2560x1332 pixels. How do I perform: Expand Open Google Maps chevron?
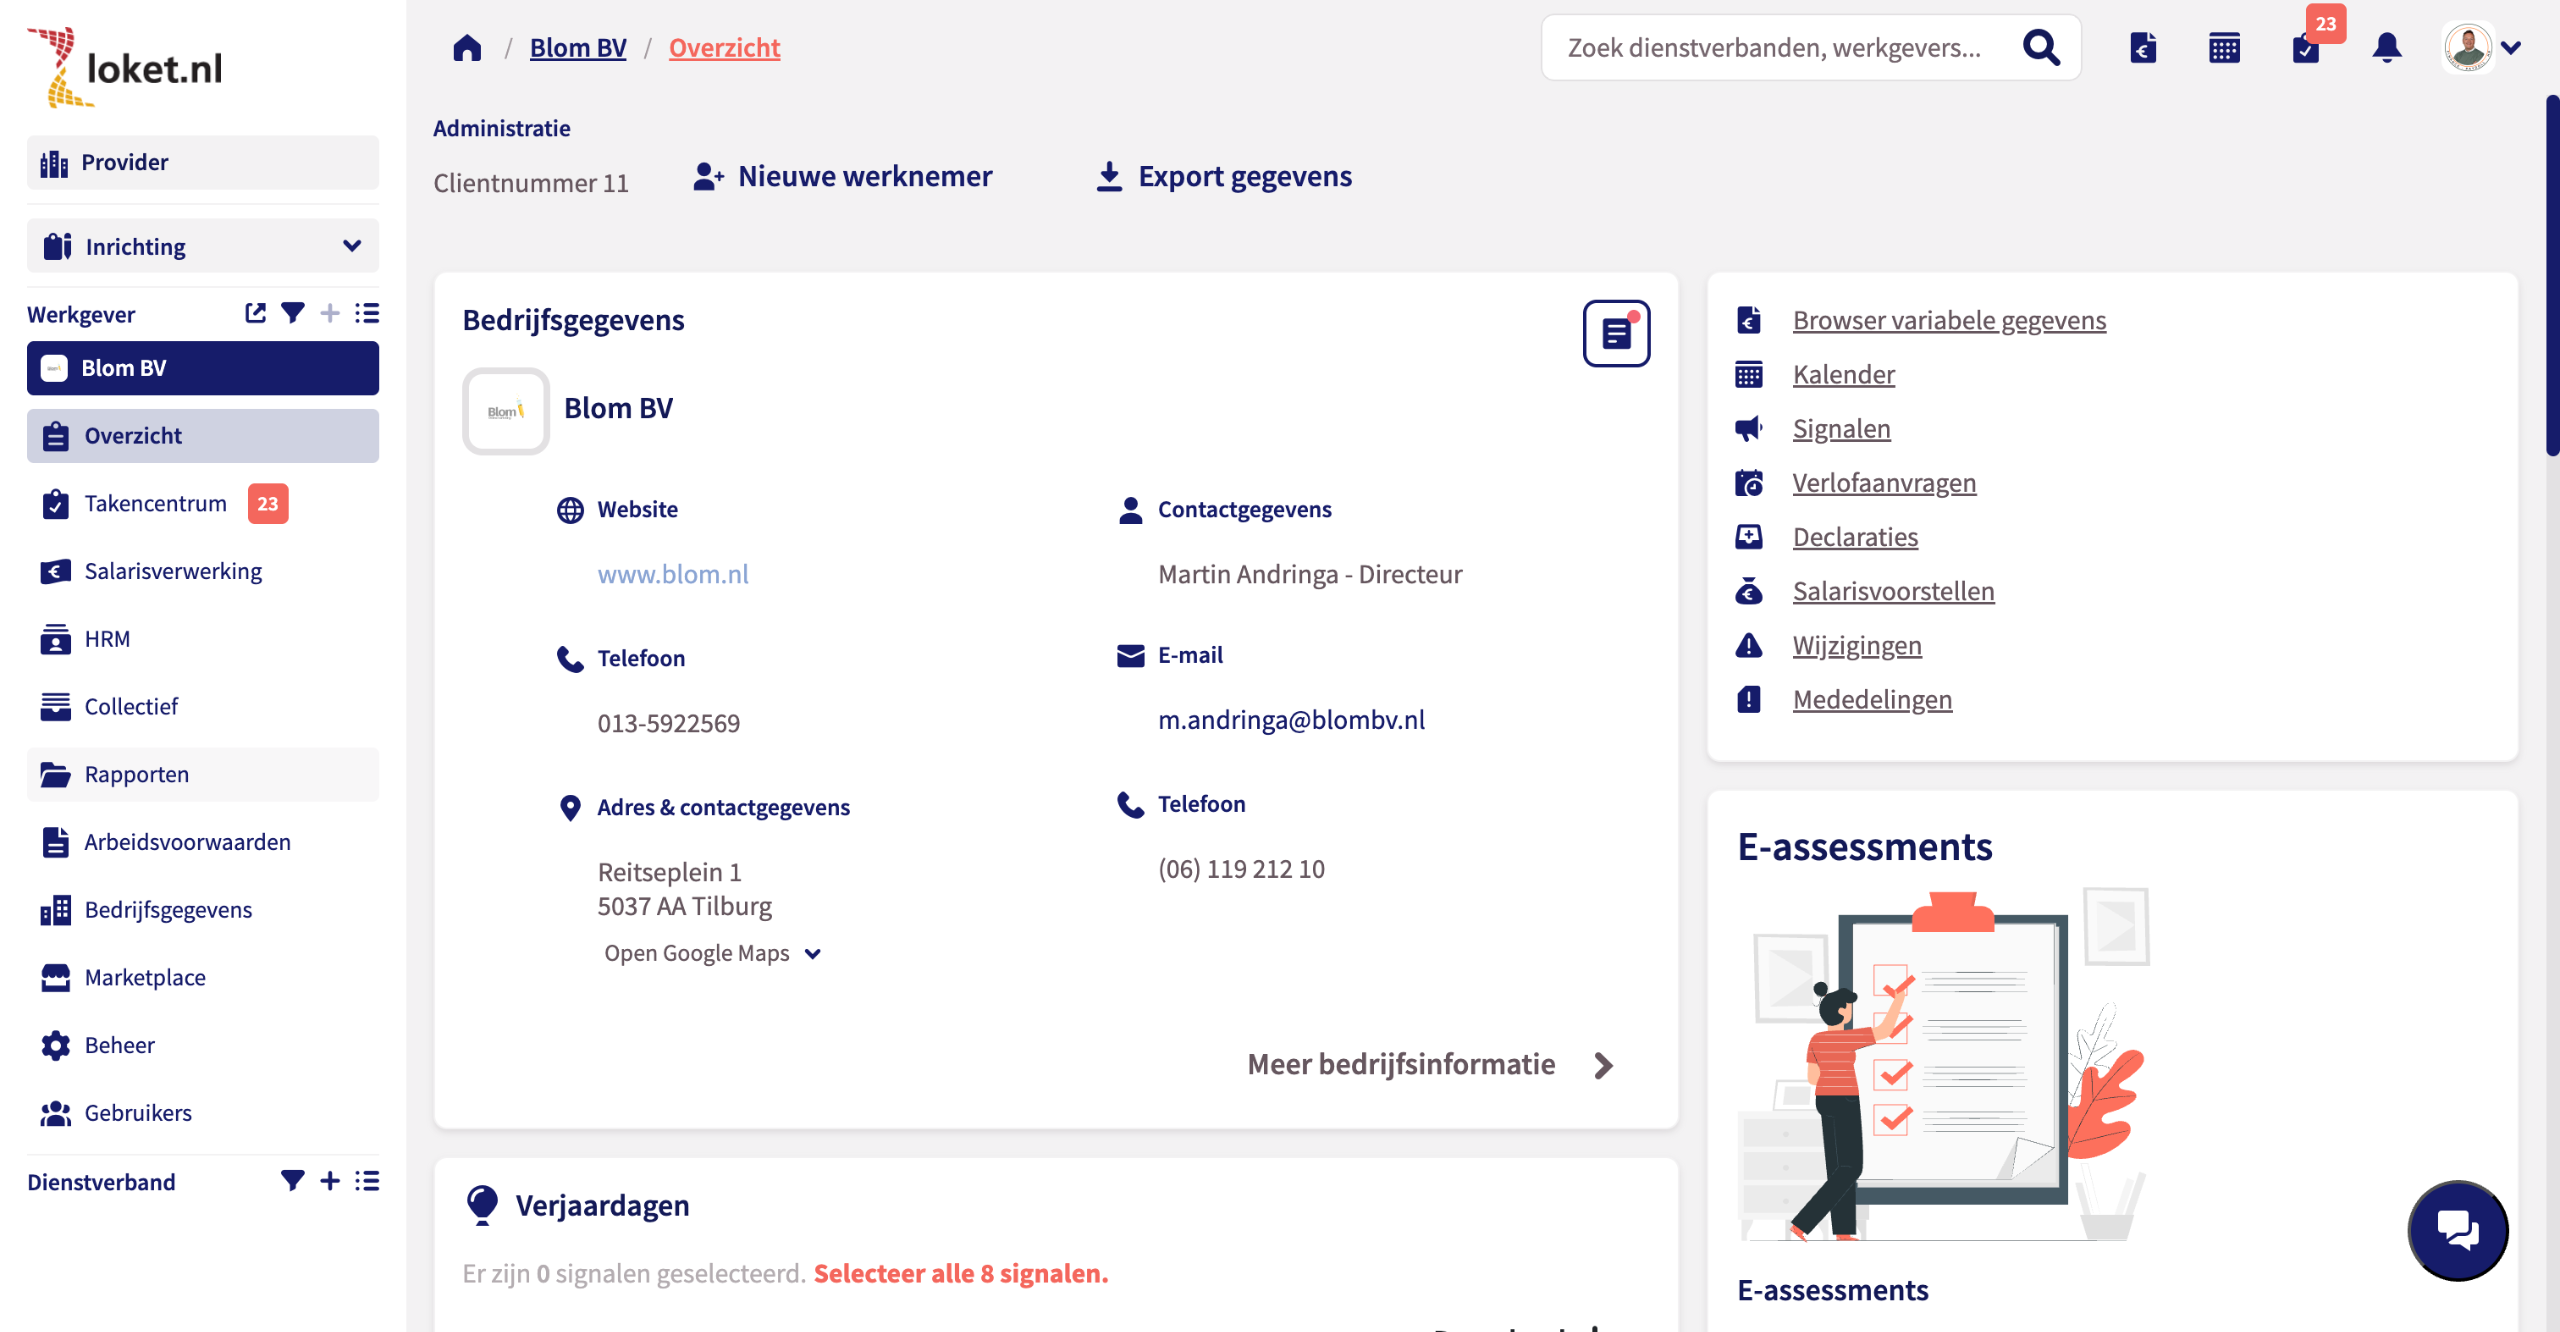coord(813,954)
